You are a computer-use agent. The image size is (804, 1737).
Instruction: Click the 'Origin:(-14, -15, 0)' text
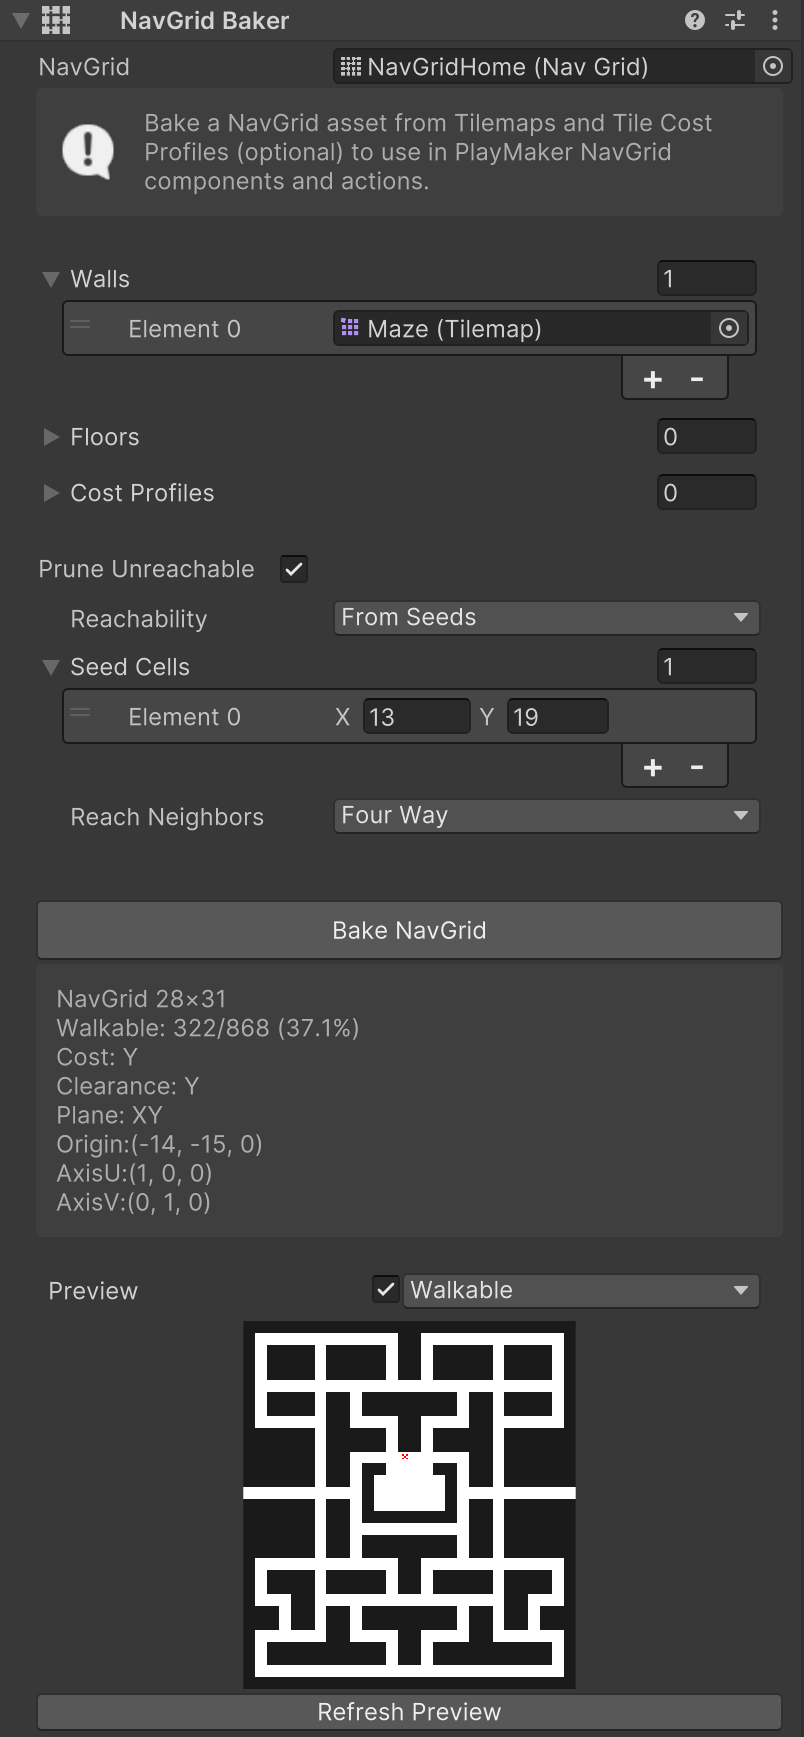point(159,1144)
